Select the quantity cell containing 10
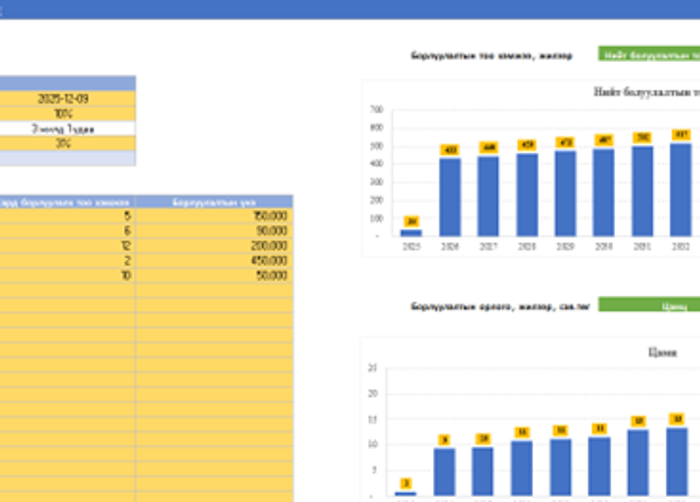Image resolution: width=700 pixels, height=502 pixels. click(x=67, y=275)
